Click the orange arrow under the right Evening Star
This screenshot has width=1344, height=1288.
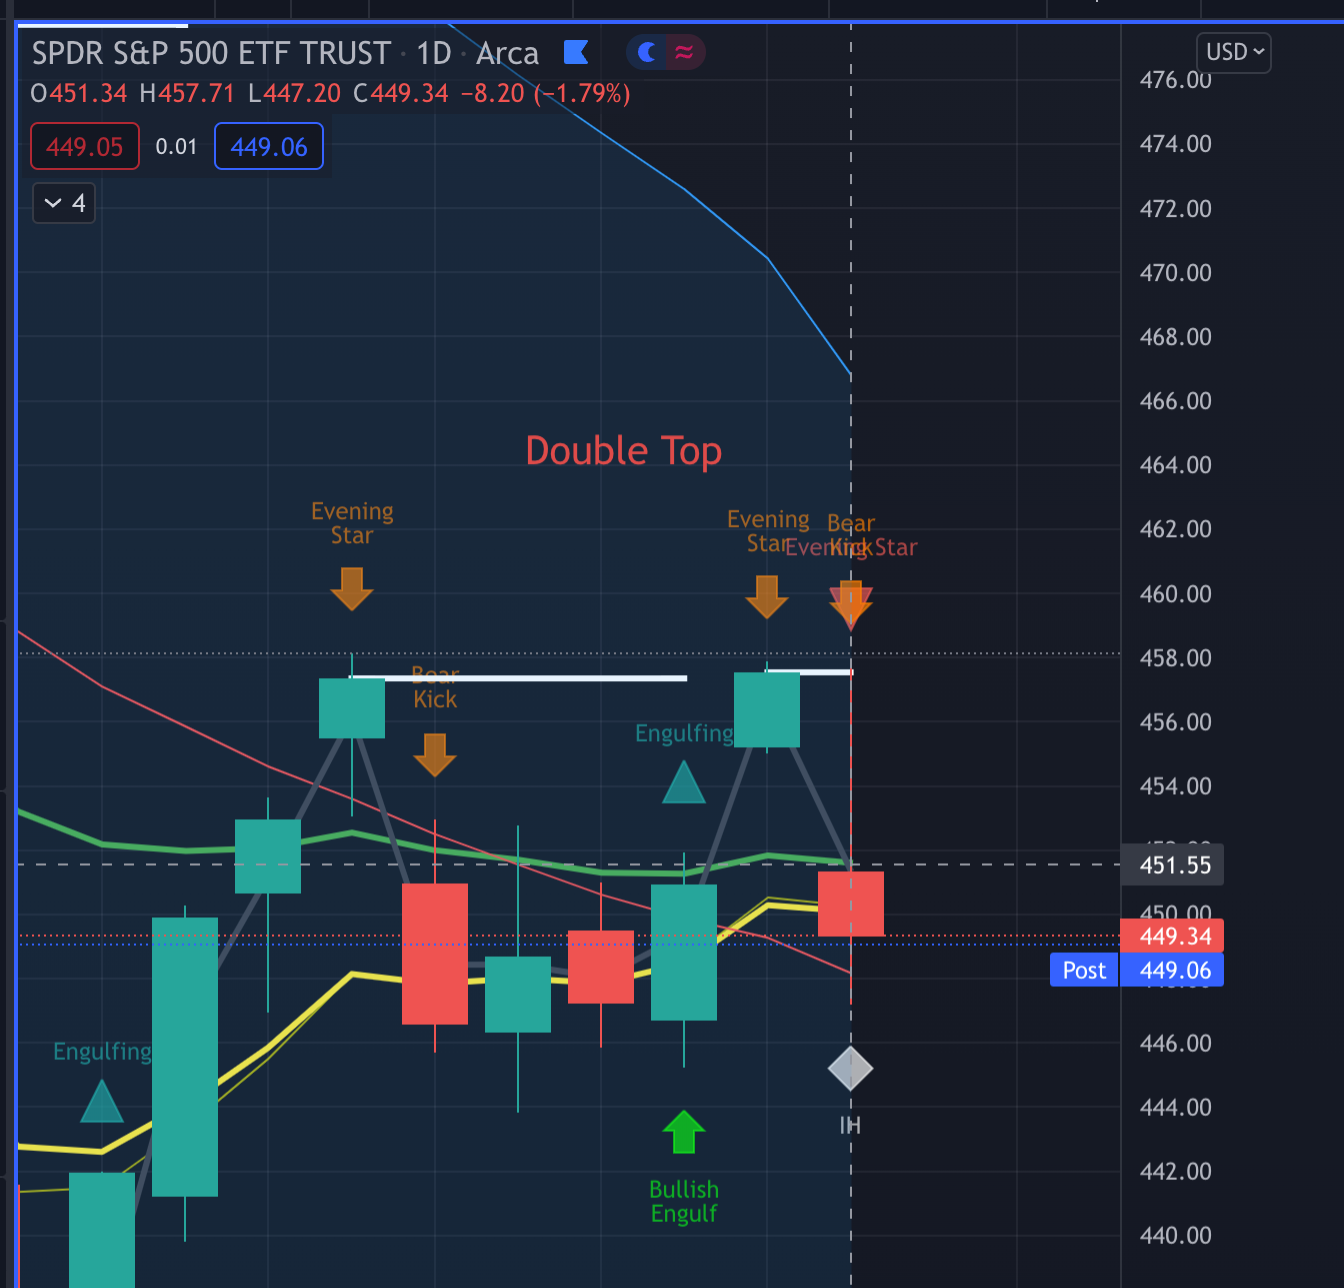pos(767,597)
